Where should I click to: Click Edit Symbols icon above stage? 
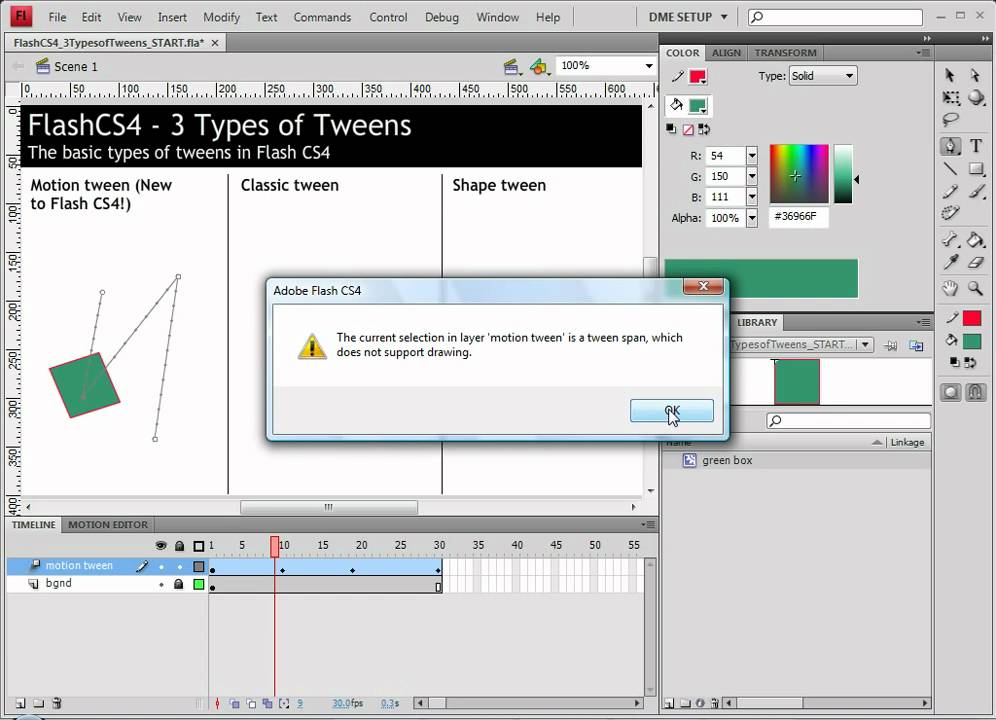(539, 66)
